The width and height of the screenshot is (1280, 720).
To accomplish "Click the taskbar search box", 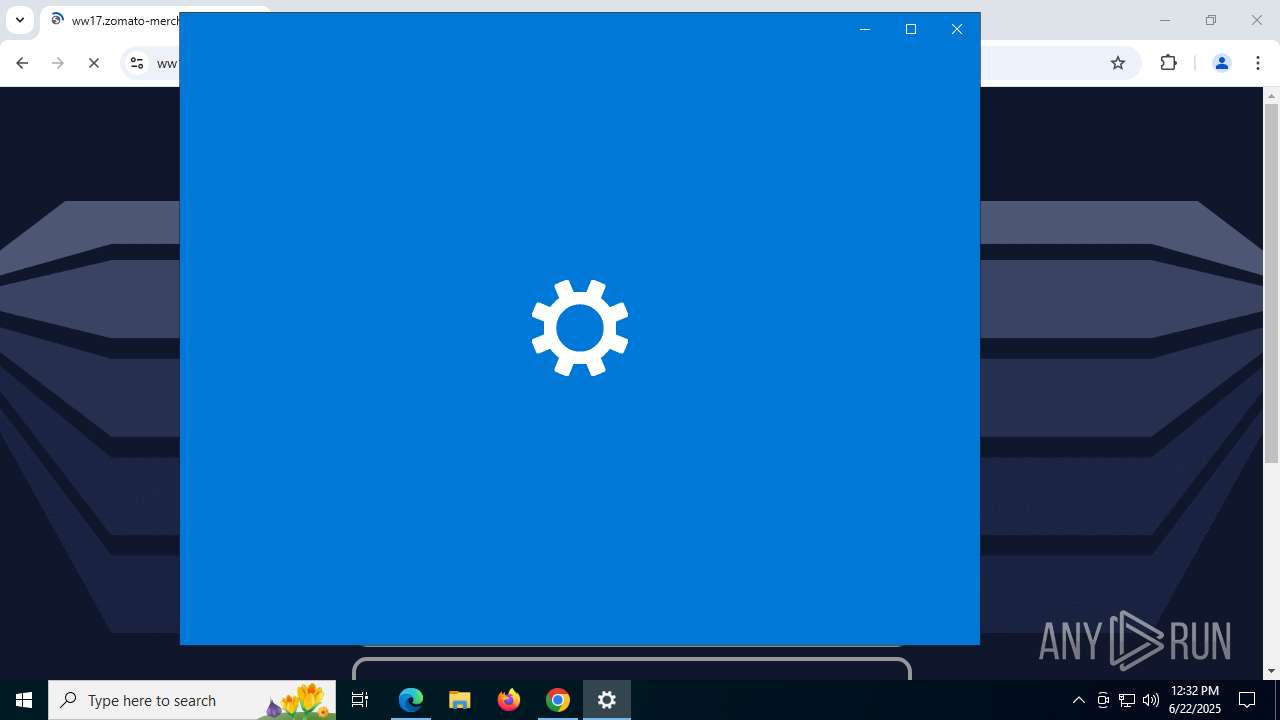I will click(x=192, y=700).
